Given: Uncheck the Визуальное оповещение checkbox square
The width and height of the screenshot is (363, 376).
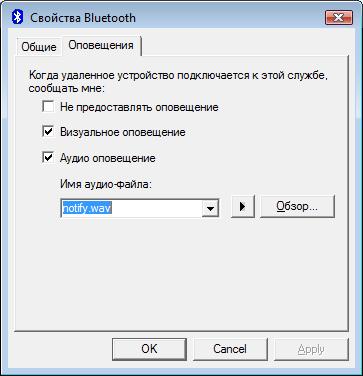Looking at the screenshot, I should click(x=48, y=132).
